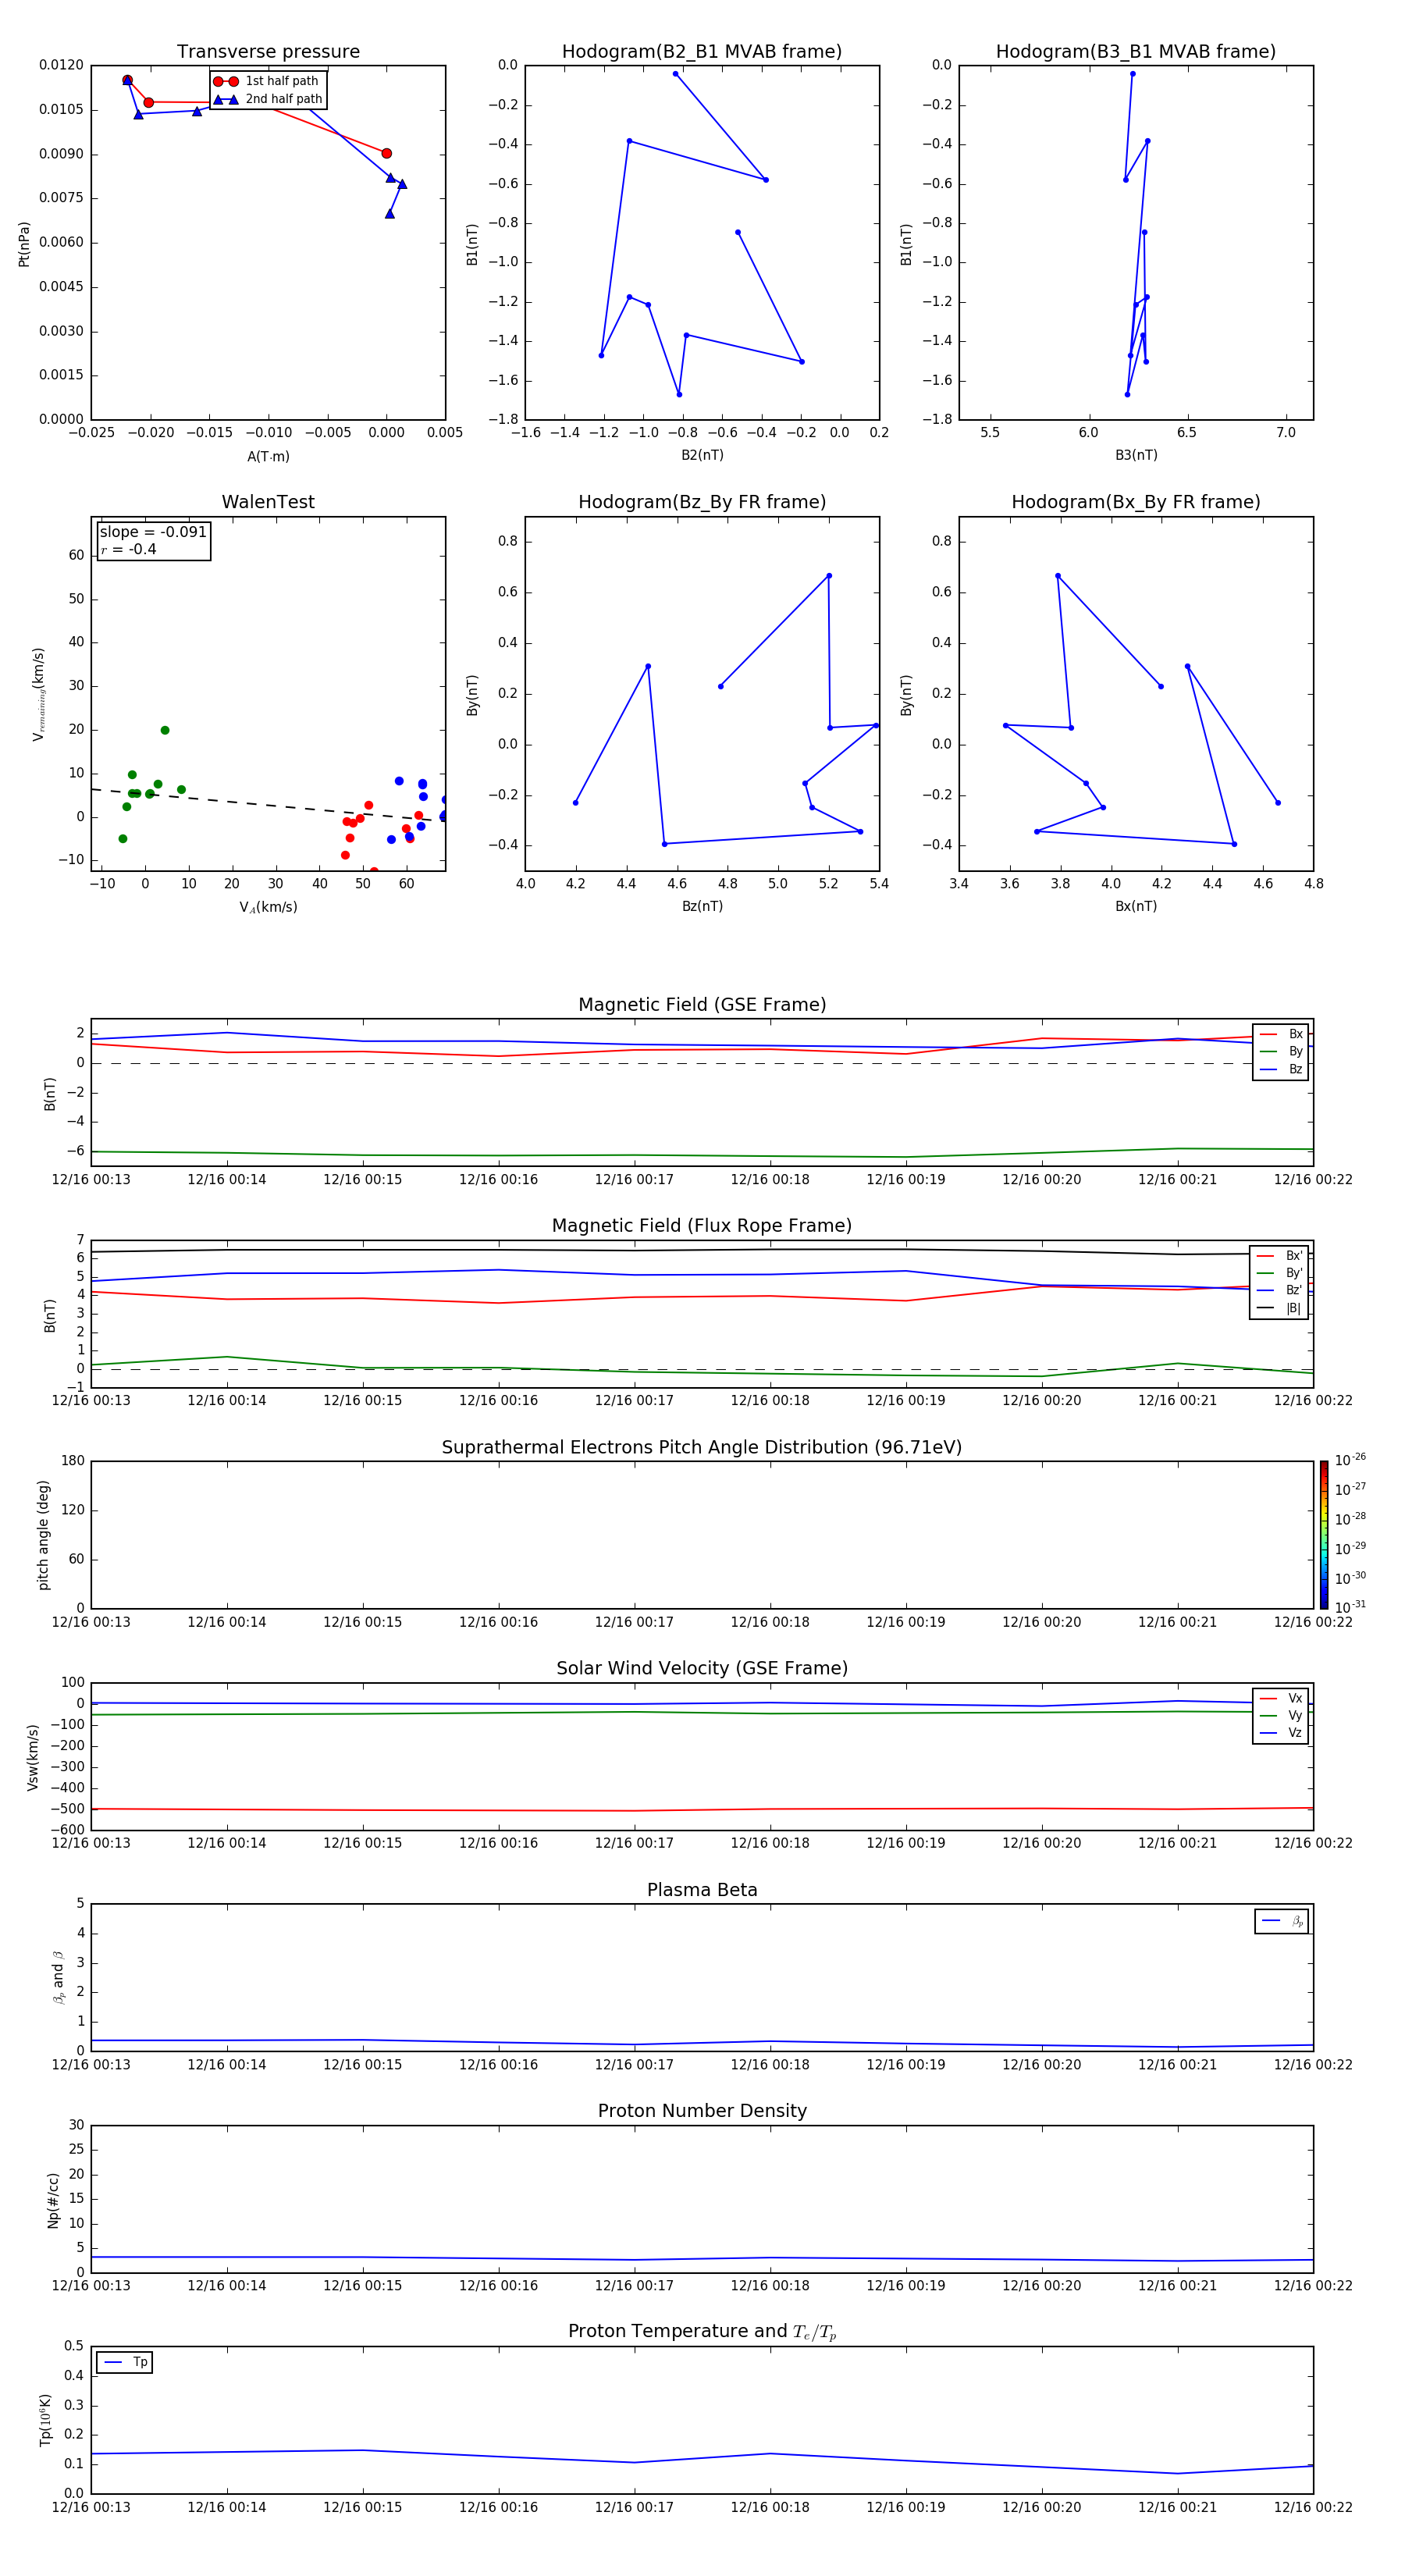
Task: Click the pitch angle color bar
Action: (x=1324, y=1535)
